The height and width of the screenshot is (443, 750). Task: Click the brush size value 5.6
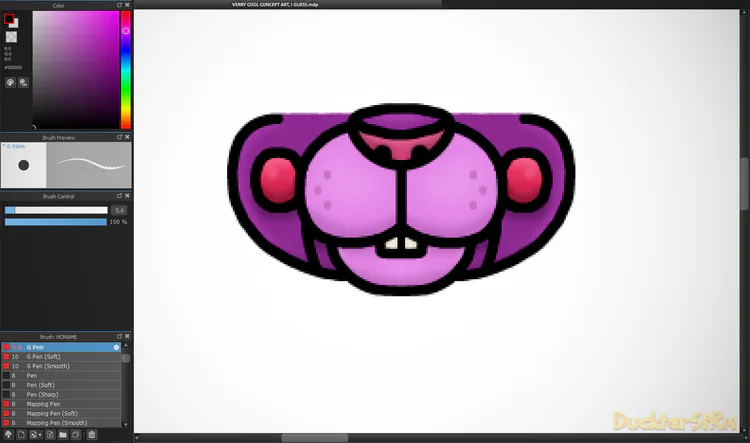pyautogui.click(x=120, y=210)
